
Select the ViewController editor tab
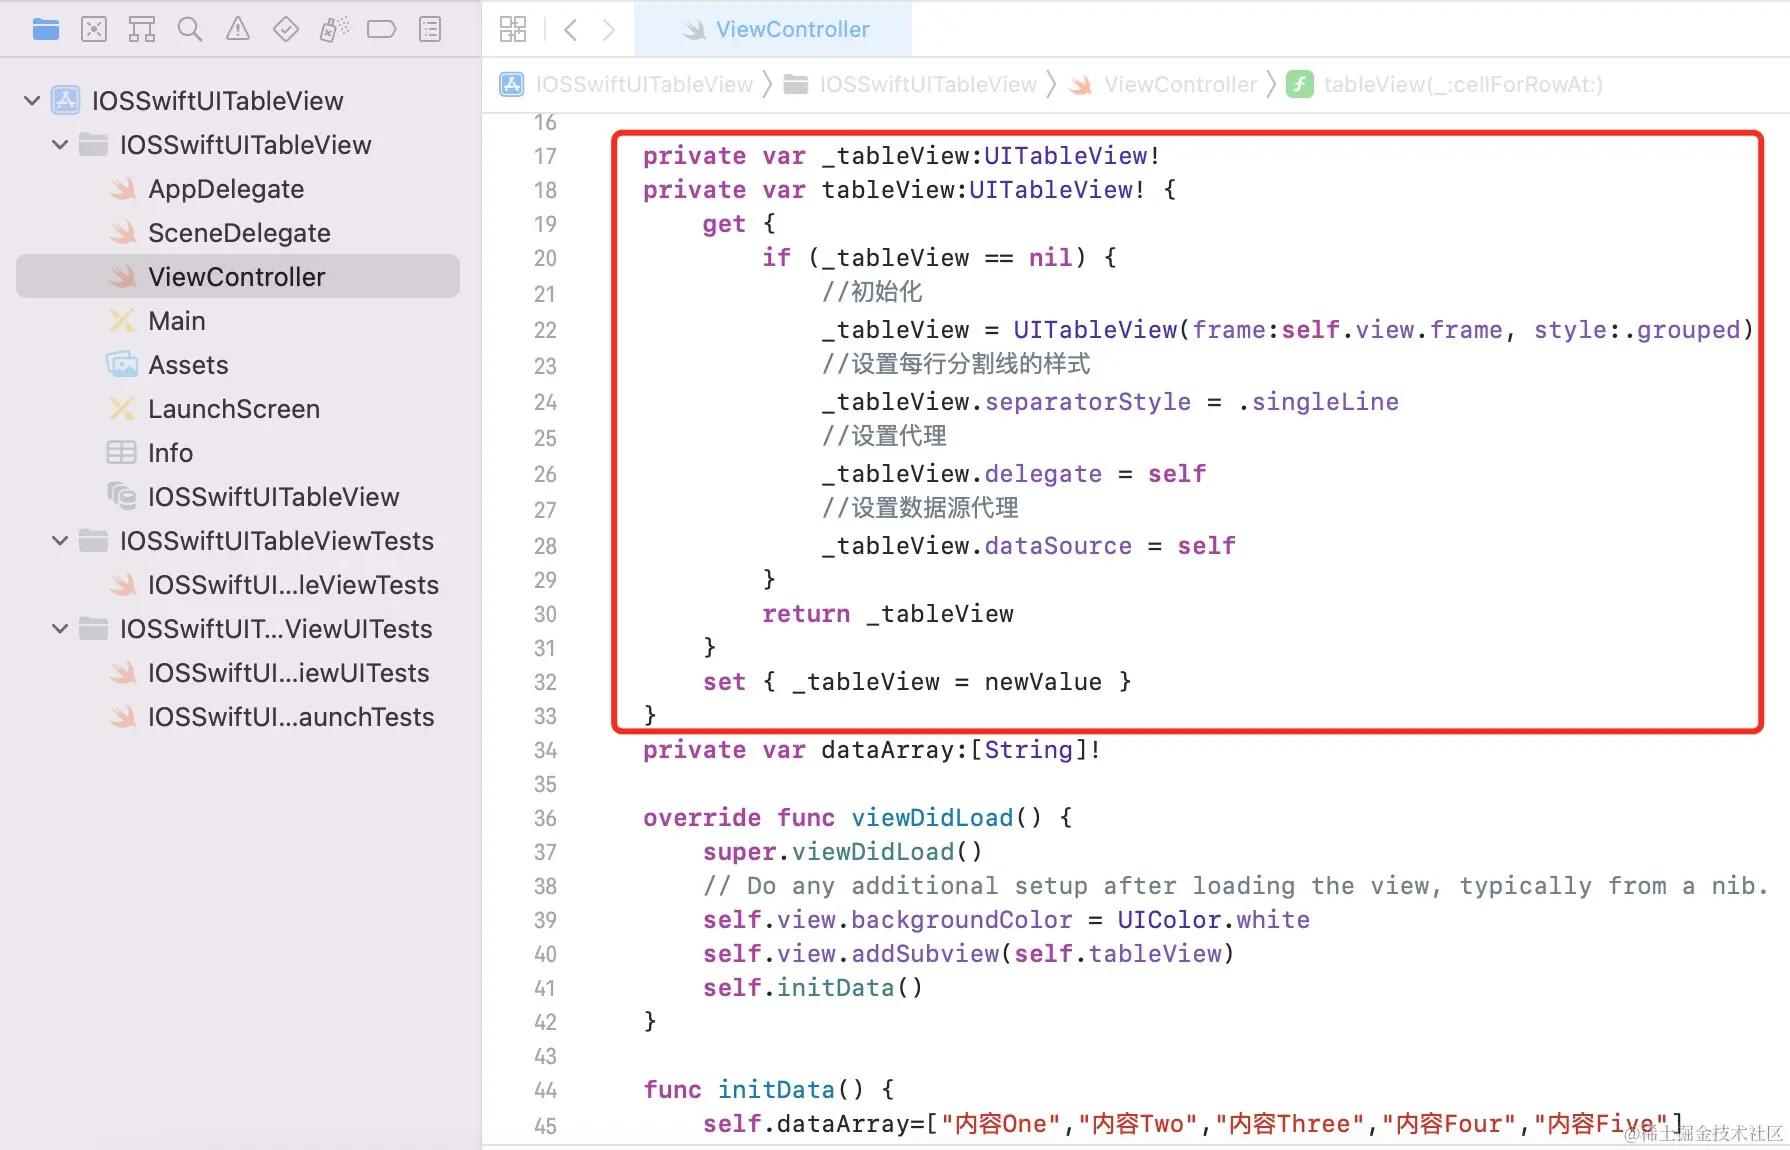[774, 30]
